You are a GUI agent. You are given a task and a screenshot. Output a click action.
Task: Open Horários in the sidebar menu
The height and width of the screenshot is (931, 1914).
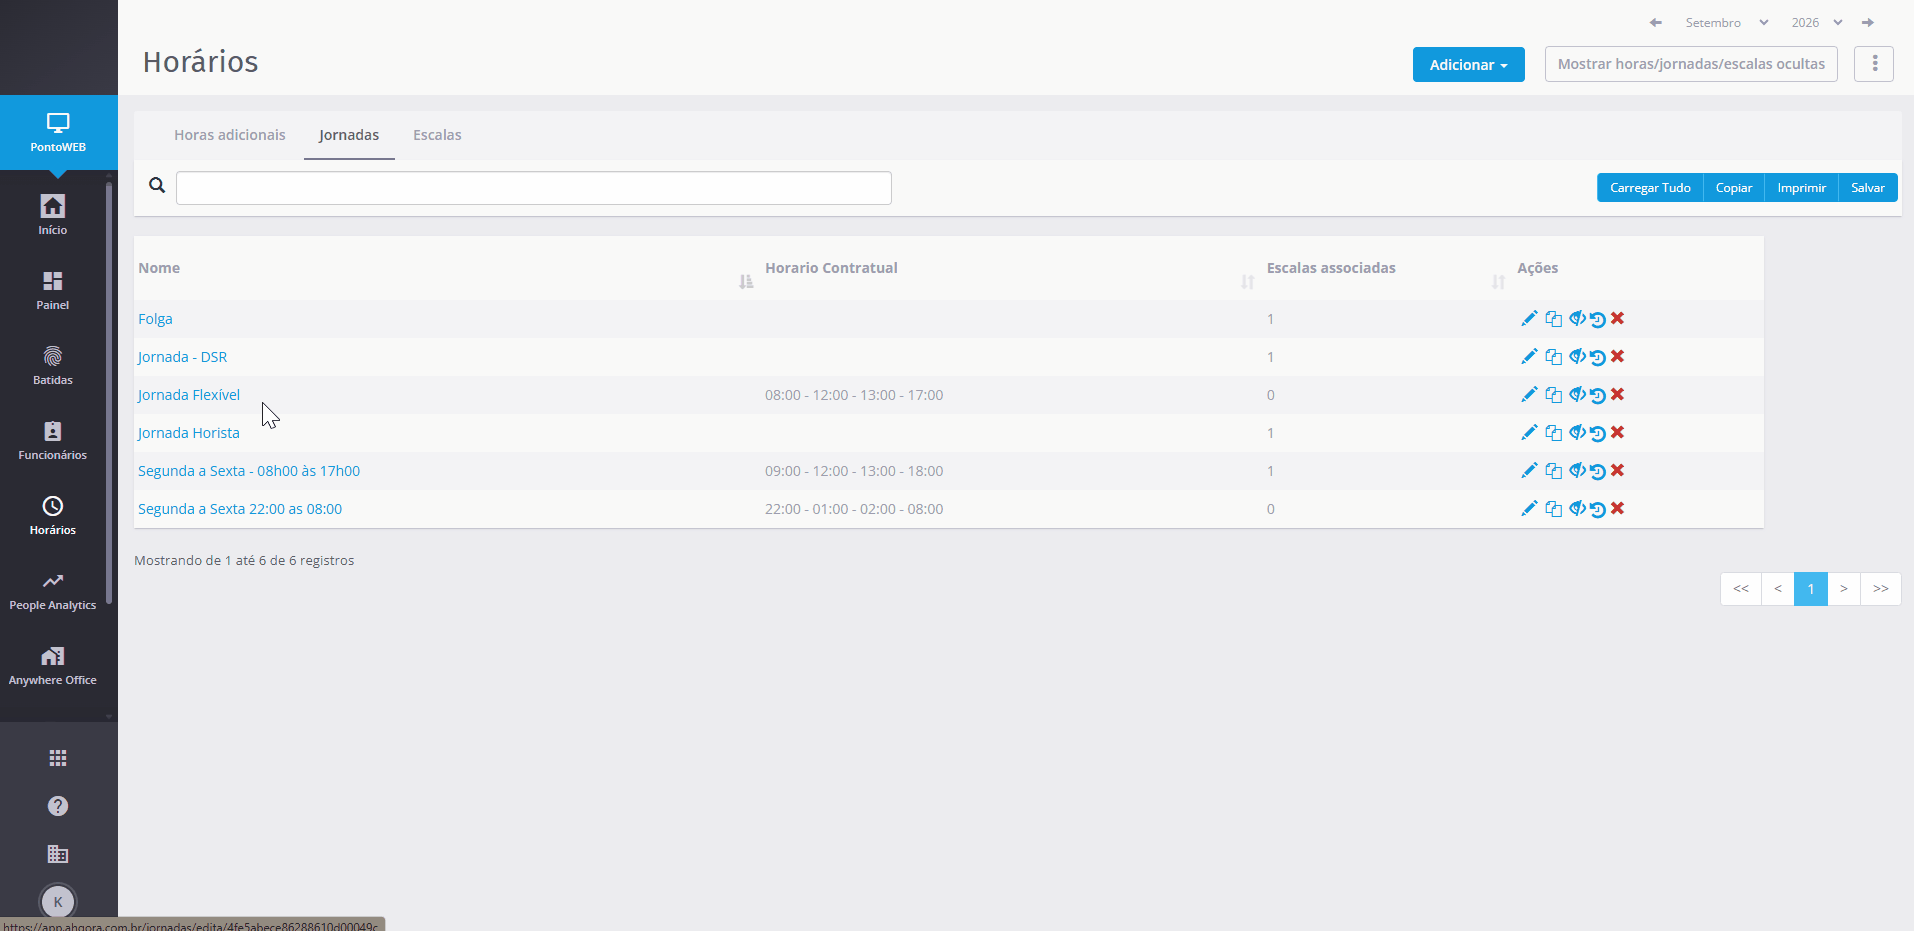point(53,515)
